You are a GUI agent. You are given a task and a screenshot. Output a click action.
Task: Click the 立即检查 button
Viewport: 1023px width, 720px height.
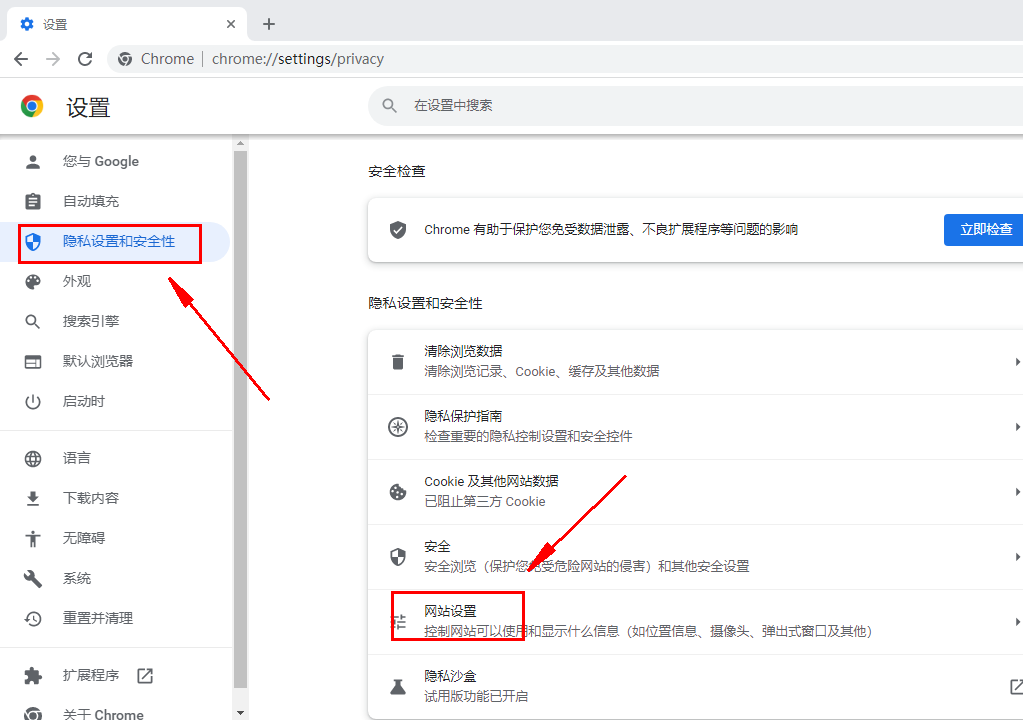(x=984, y=230)
